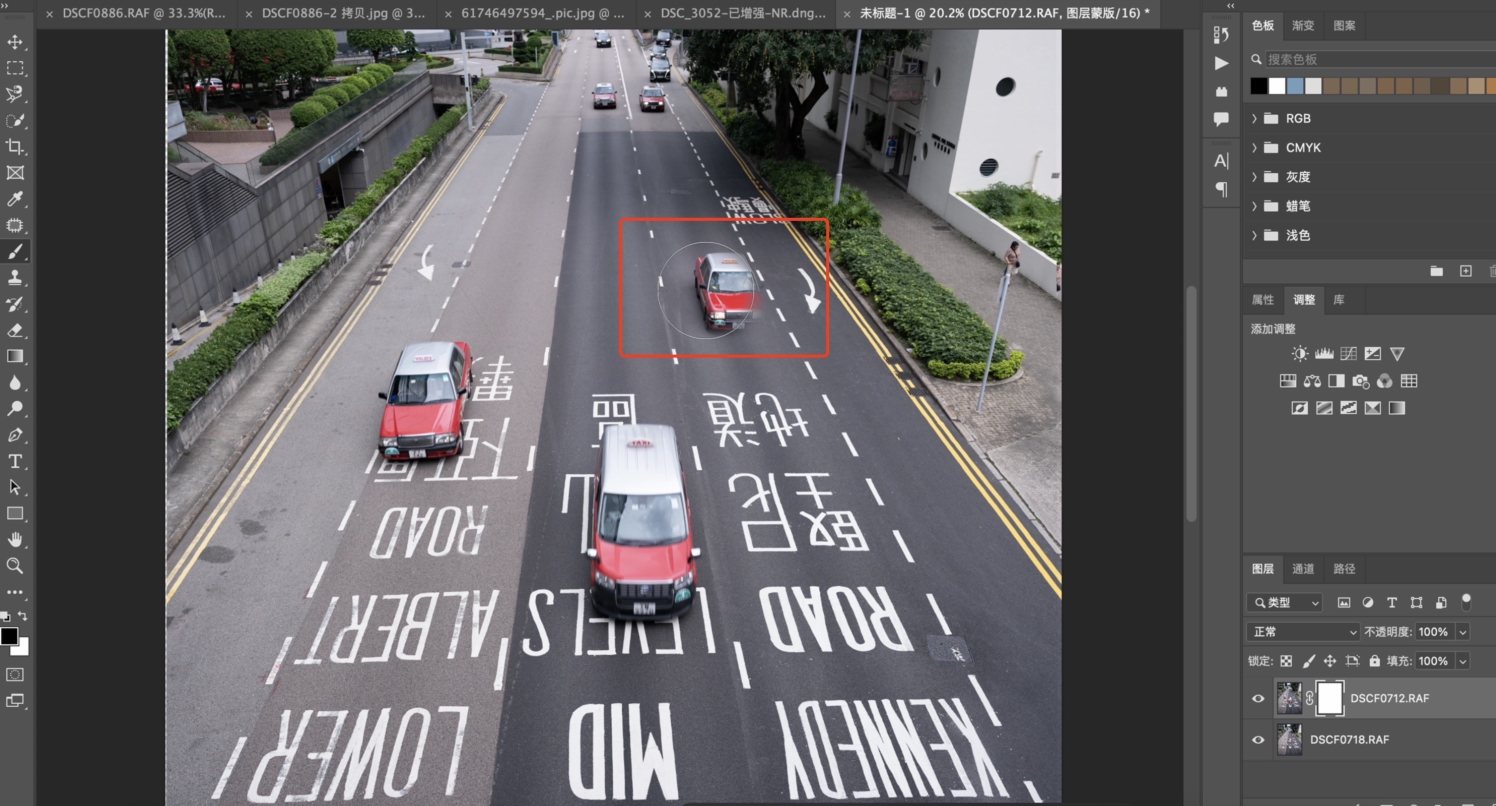This screenshot has width=1496, height=806.
Task: Switch to the 通道 tab
Action: coord(1303,569)
